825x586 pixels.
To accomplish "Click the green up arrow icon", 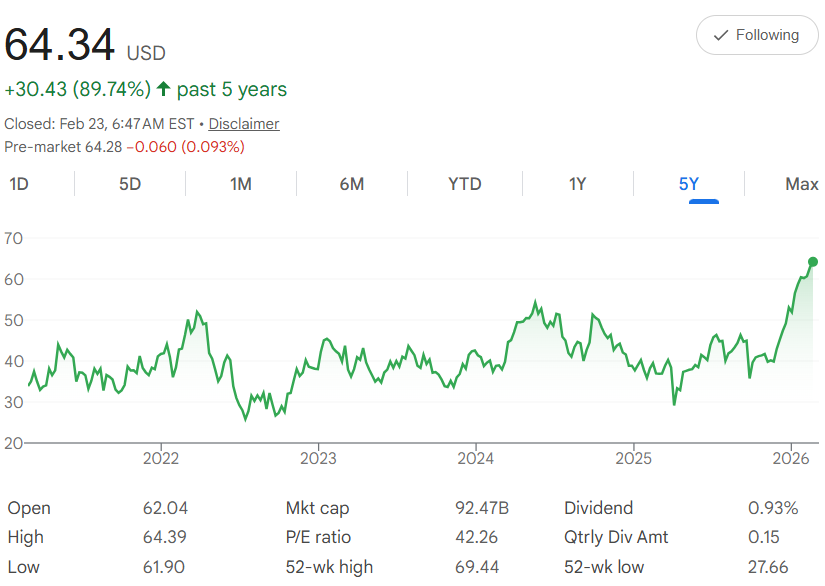I will 164,90.
